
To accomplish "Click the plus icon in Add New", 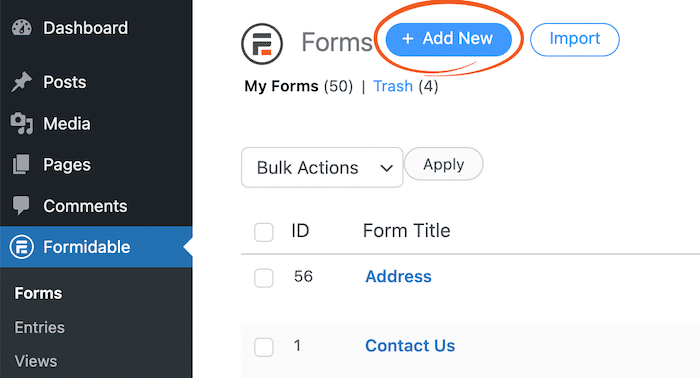I will (407, 39).
